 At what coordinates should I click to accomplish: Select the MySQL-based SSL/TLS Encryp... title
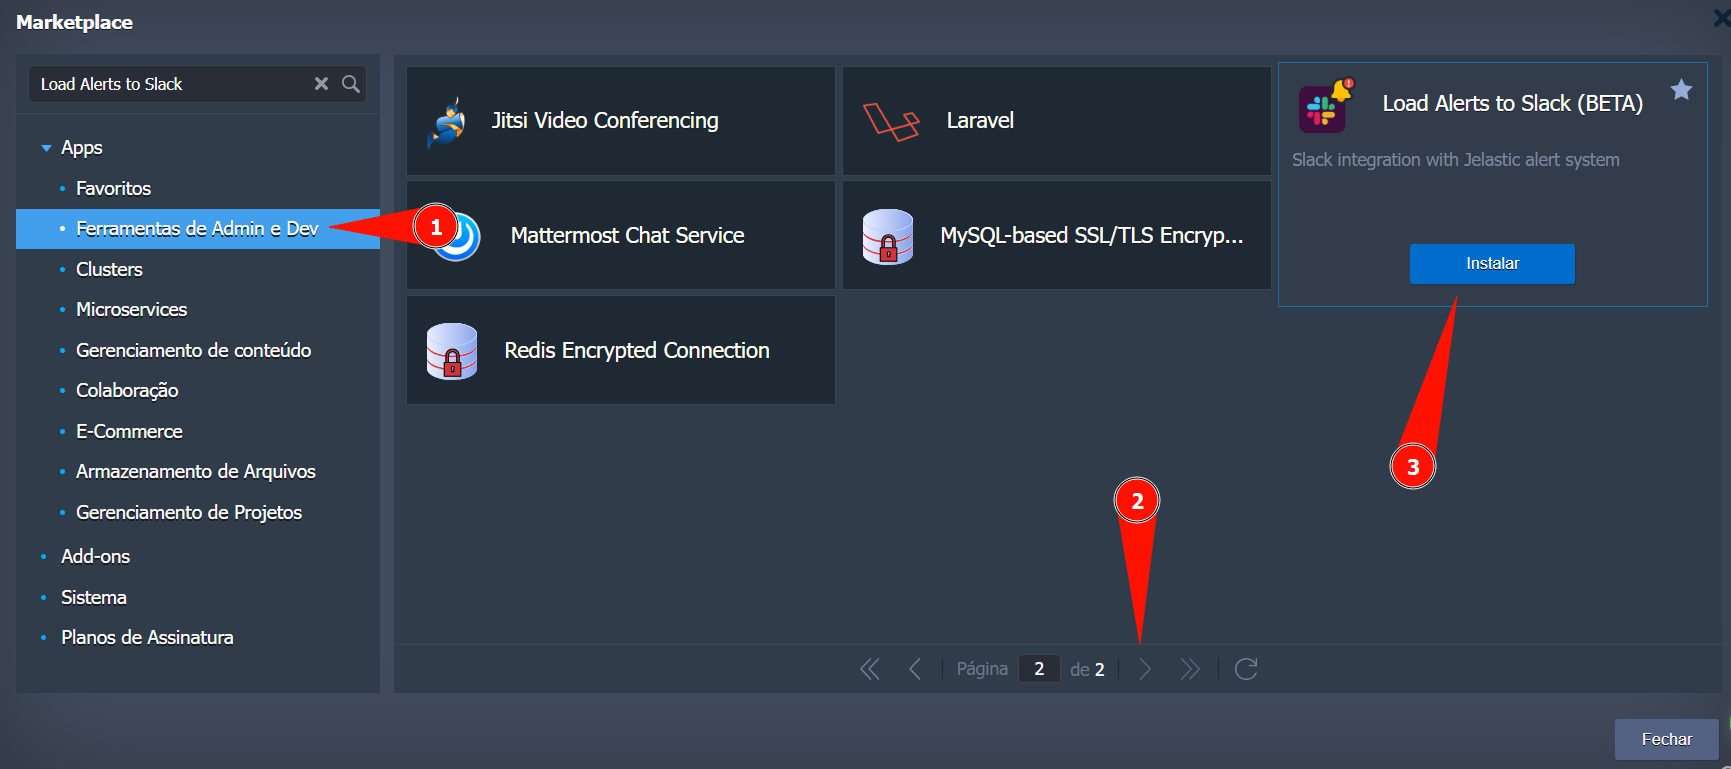point(1092,236)
